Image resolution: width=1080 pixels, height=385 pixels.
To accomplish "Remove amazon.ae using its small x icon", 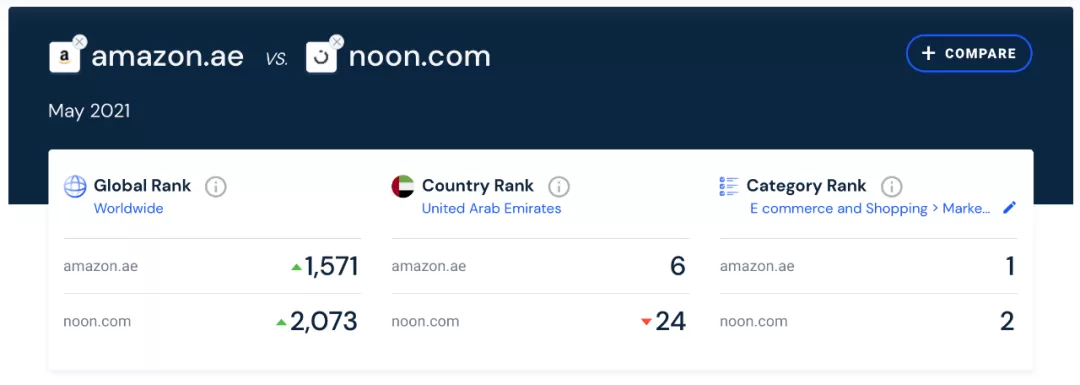I will 79,42.
